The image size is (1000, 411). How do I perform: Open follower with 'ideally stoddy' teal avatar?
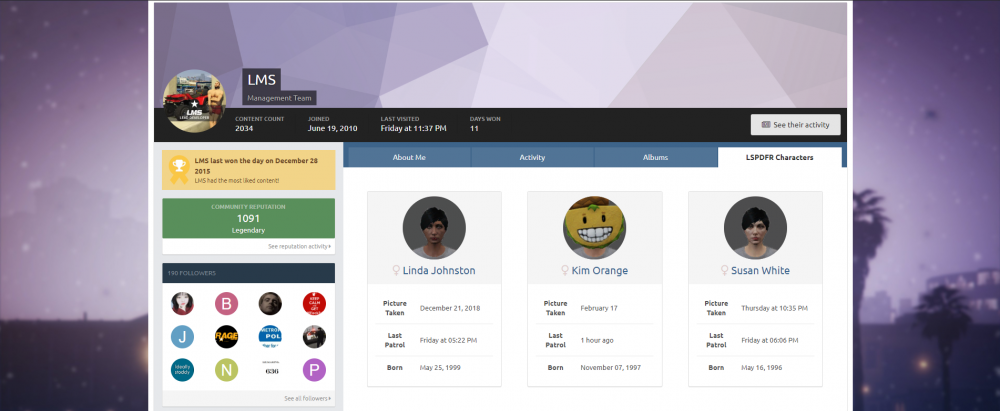coord(182,370)
